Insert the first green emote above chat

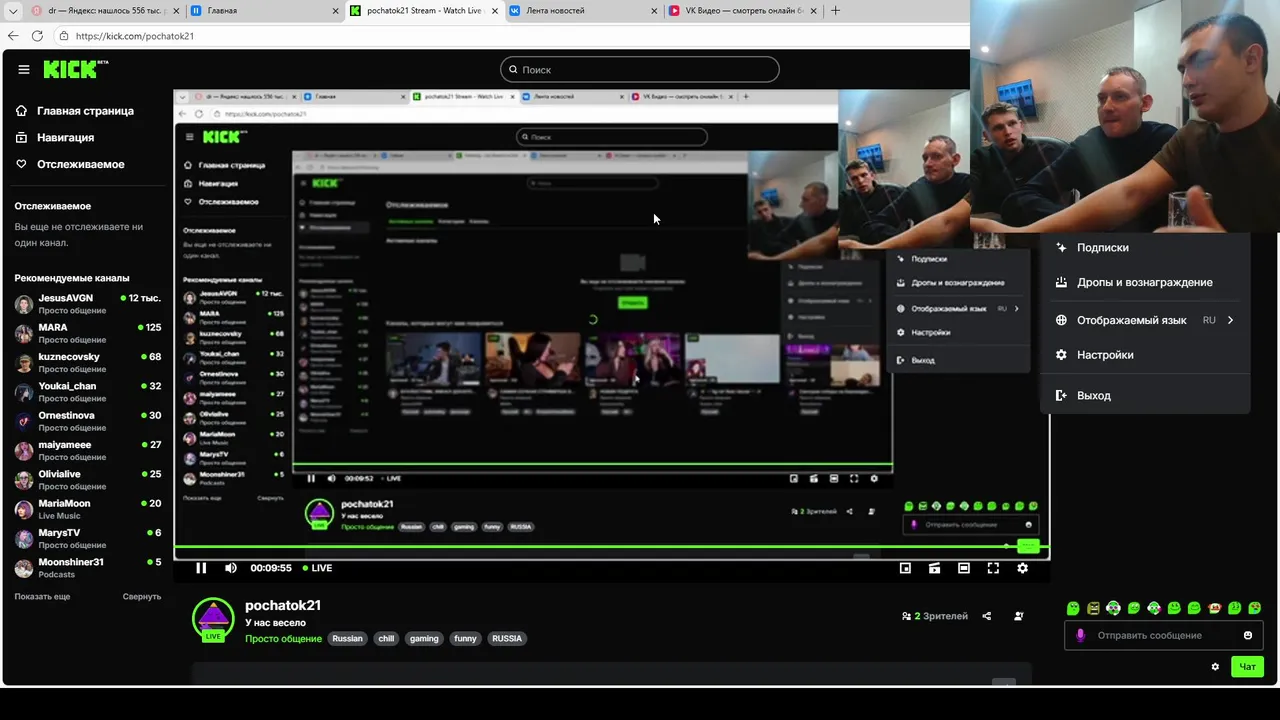1073,608
